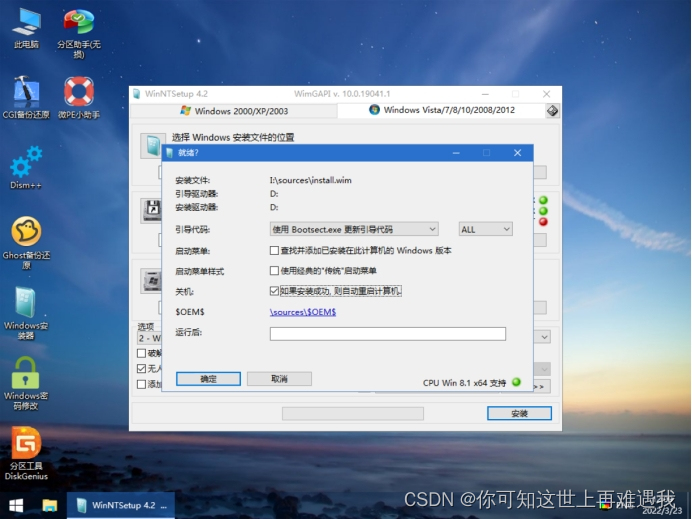Screen dimensions: 692x519
Task: Switch to the Windows 2000/XP/2003 tab
Action: (x=234, y=111)
